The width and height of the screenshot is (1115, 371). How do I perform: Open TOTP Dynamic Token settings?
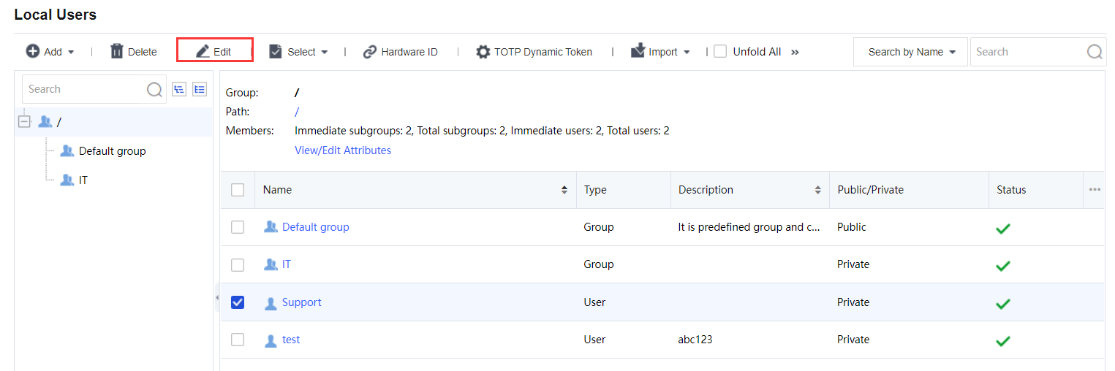(534, 52)
